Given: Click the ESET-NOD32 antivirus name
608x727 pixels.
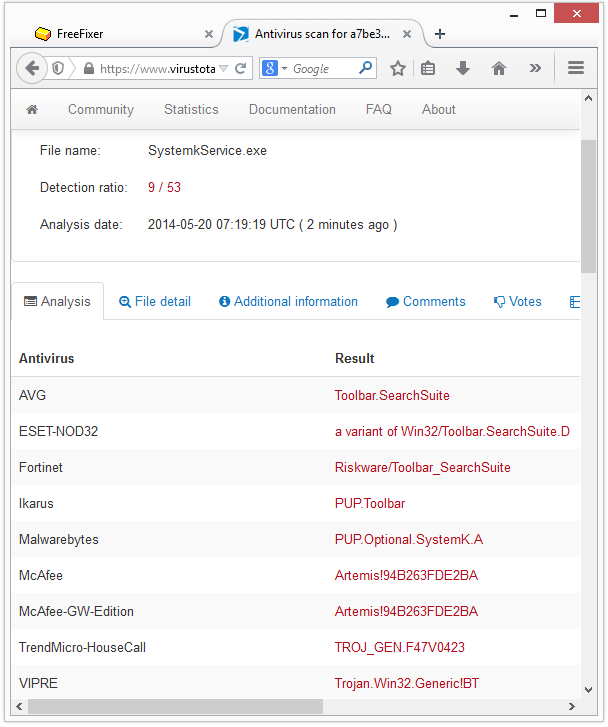Looking at the screenshot, I should pos(58,432).
